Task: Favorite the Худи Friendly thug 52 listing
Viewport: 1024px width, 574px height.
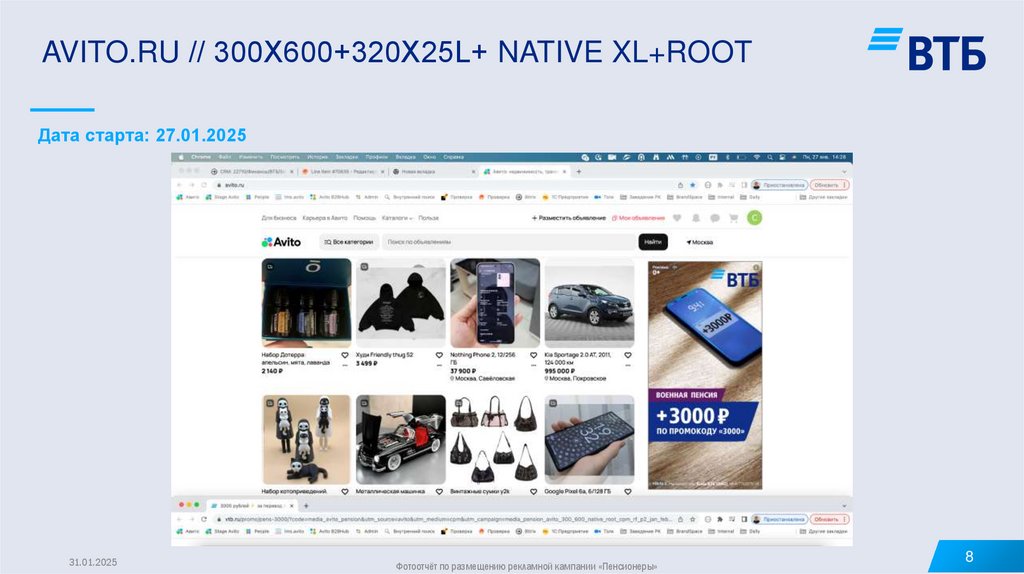Action: coord(439,355)
